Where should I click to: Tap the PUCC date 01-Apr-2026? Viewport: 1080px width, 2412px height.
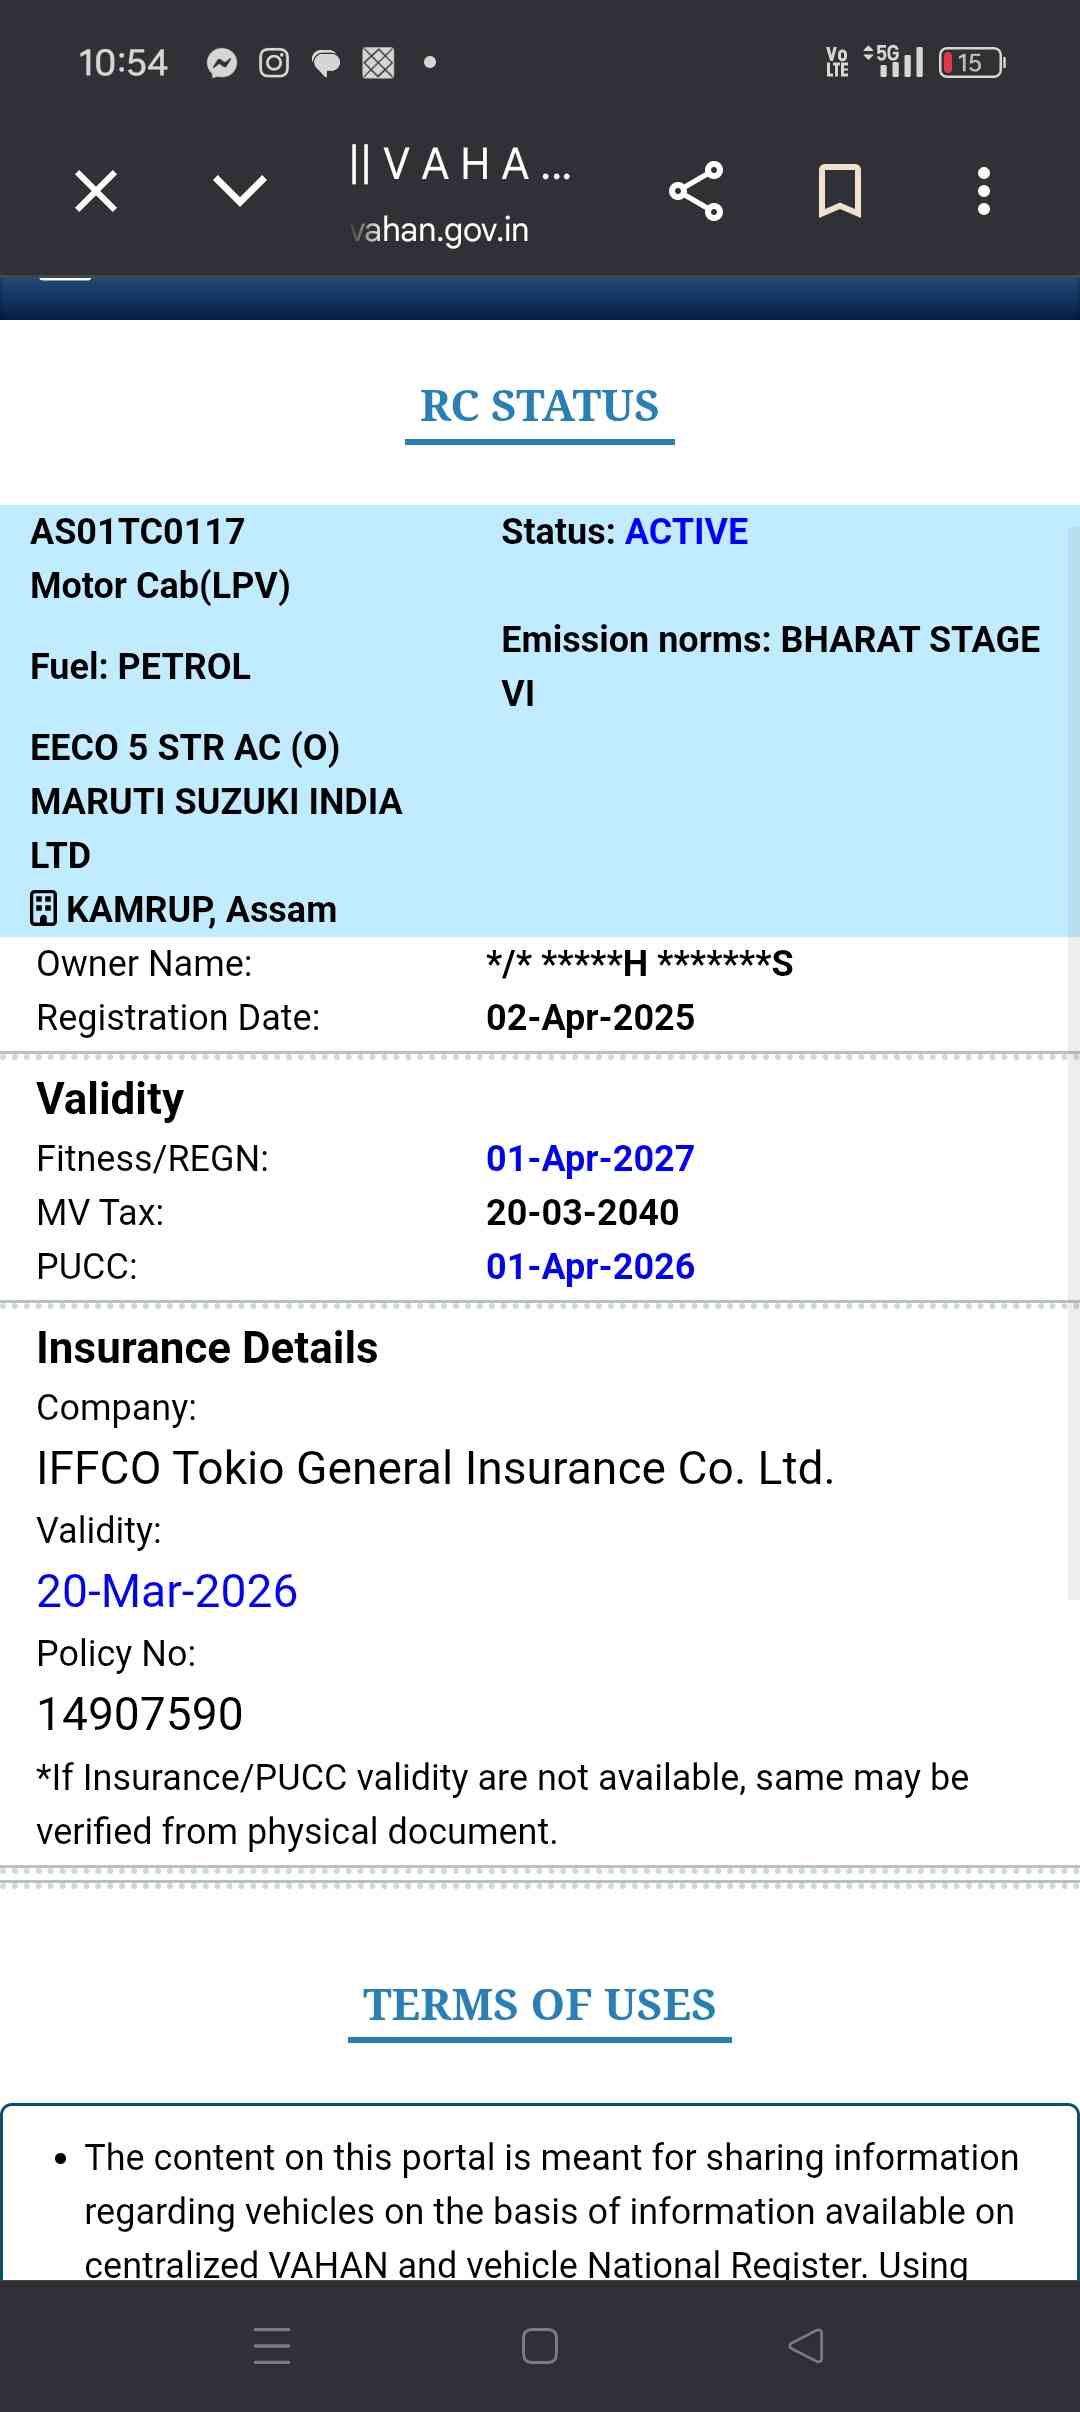590,1266
